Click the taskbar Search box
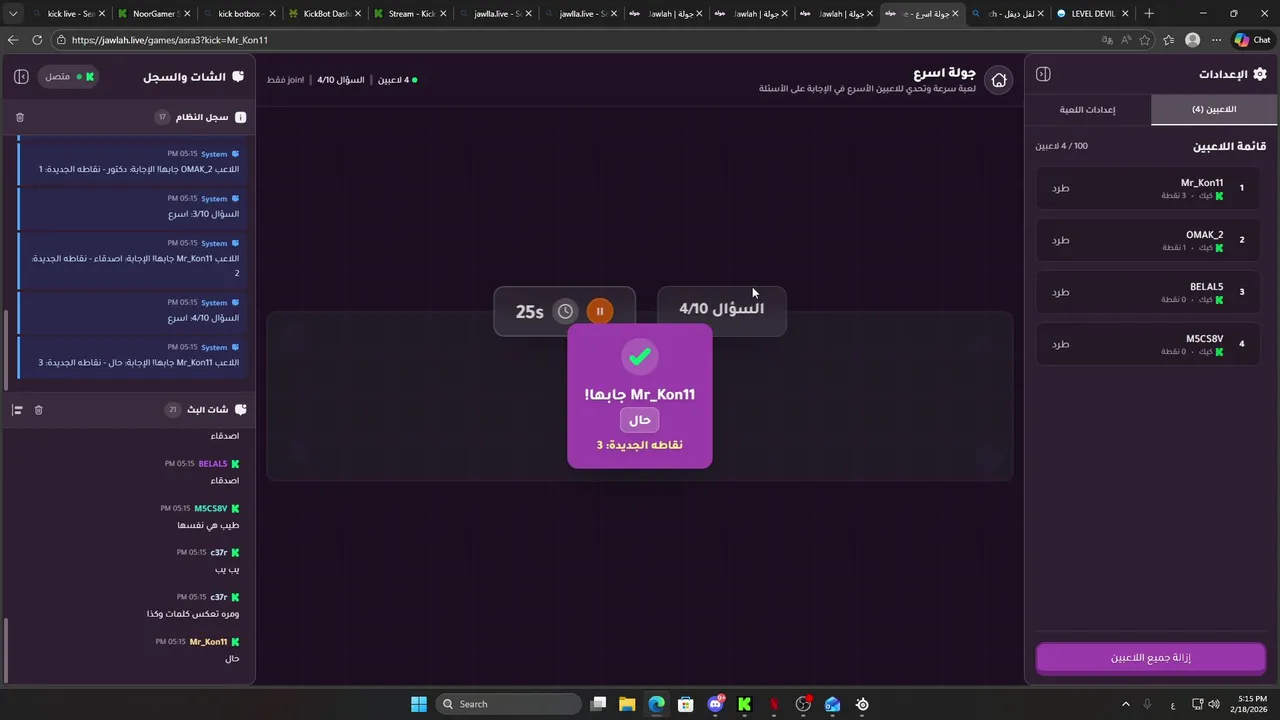This screenshot has height=720, width=1280. 507,704
